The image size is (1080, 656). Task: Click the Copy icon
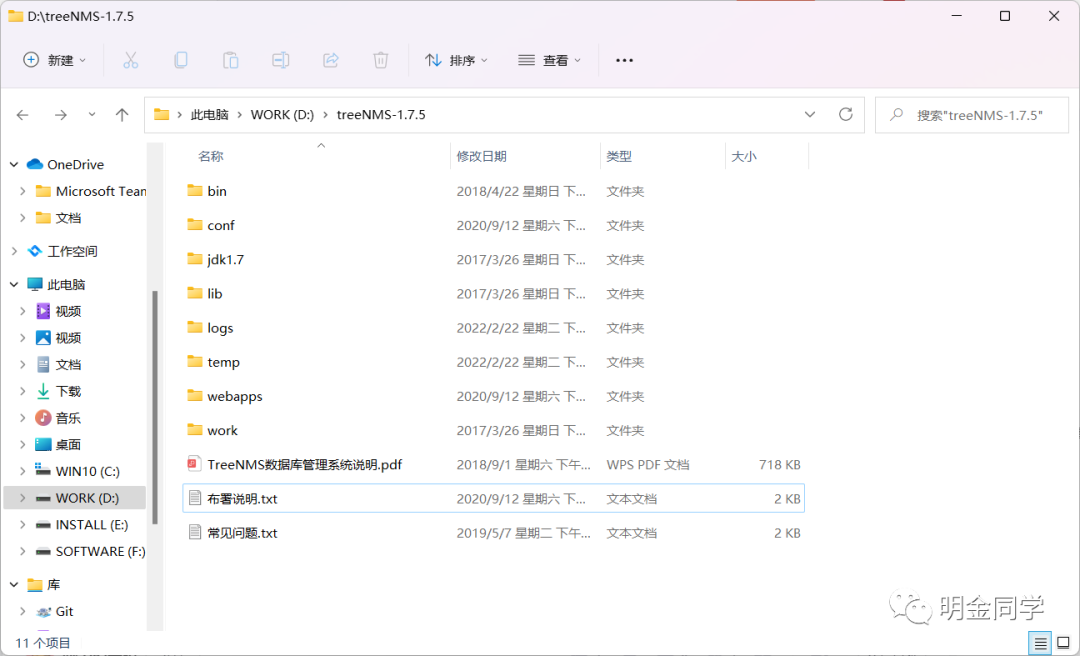[x=181, y=60]
